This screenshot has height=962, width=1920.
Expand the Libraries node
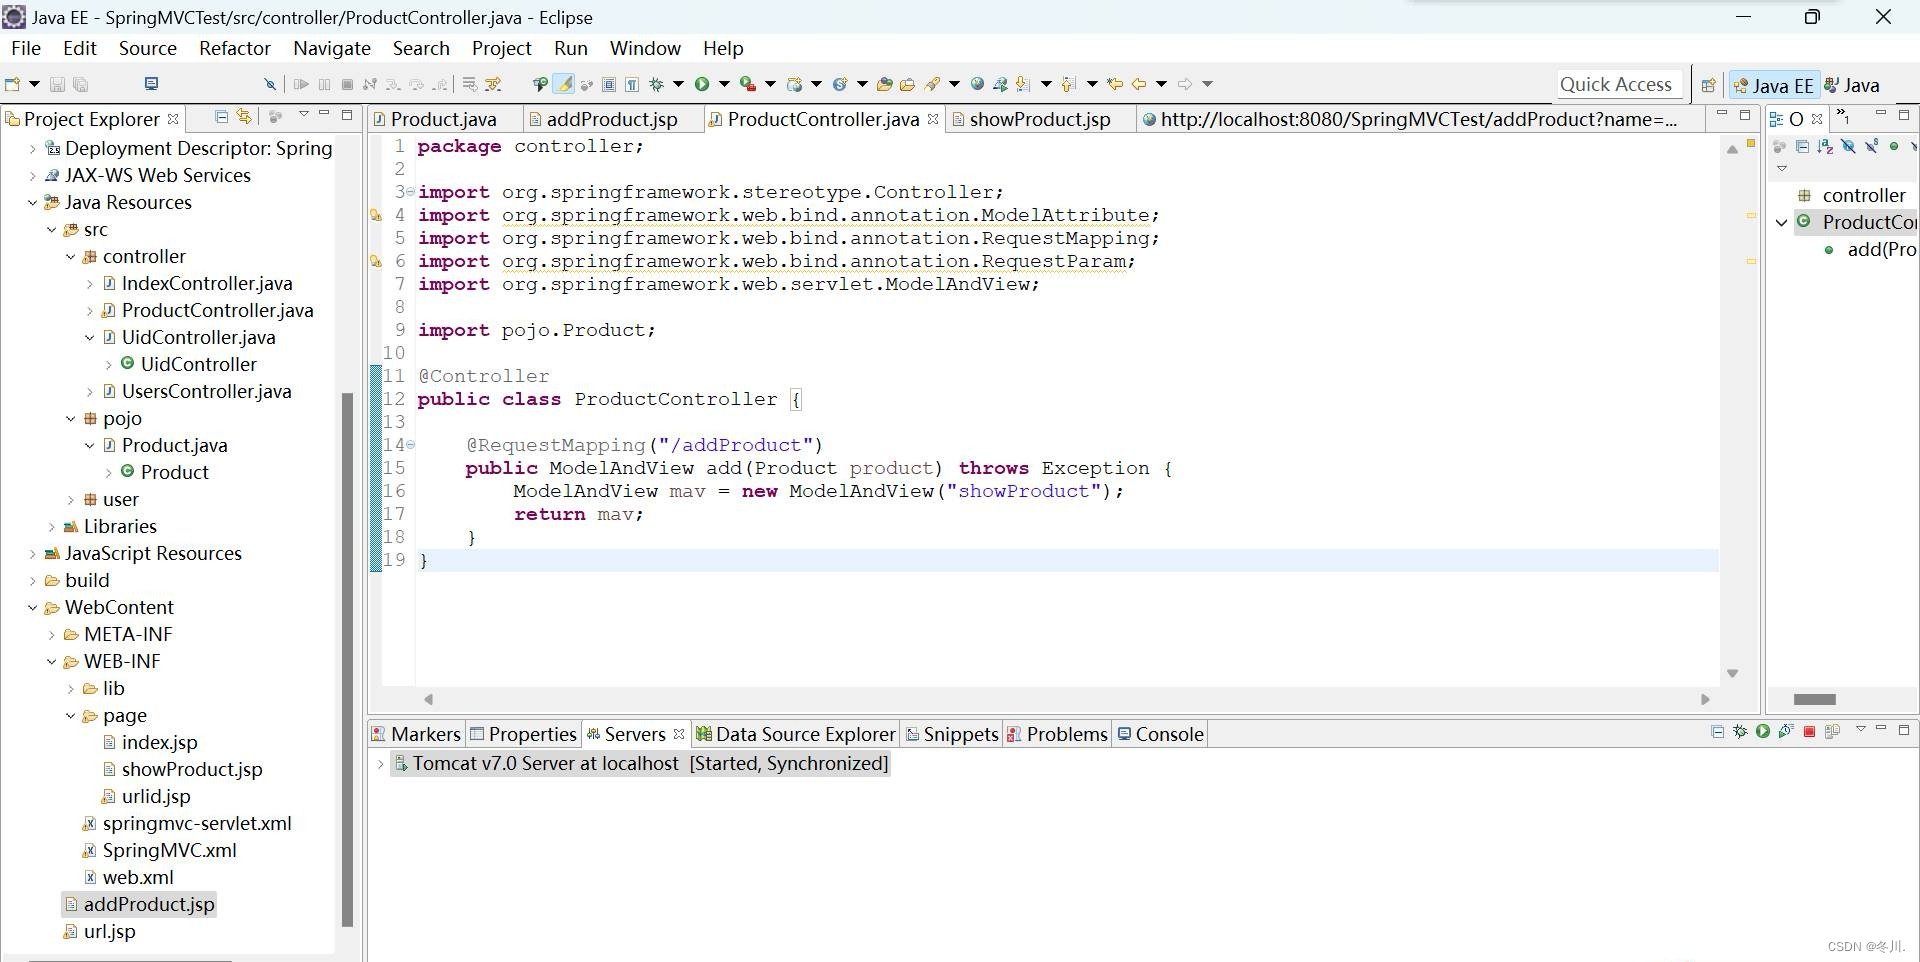point(51,526)
